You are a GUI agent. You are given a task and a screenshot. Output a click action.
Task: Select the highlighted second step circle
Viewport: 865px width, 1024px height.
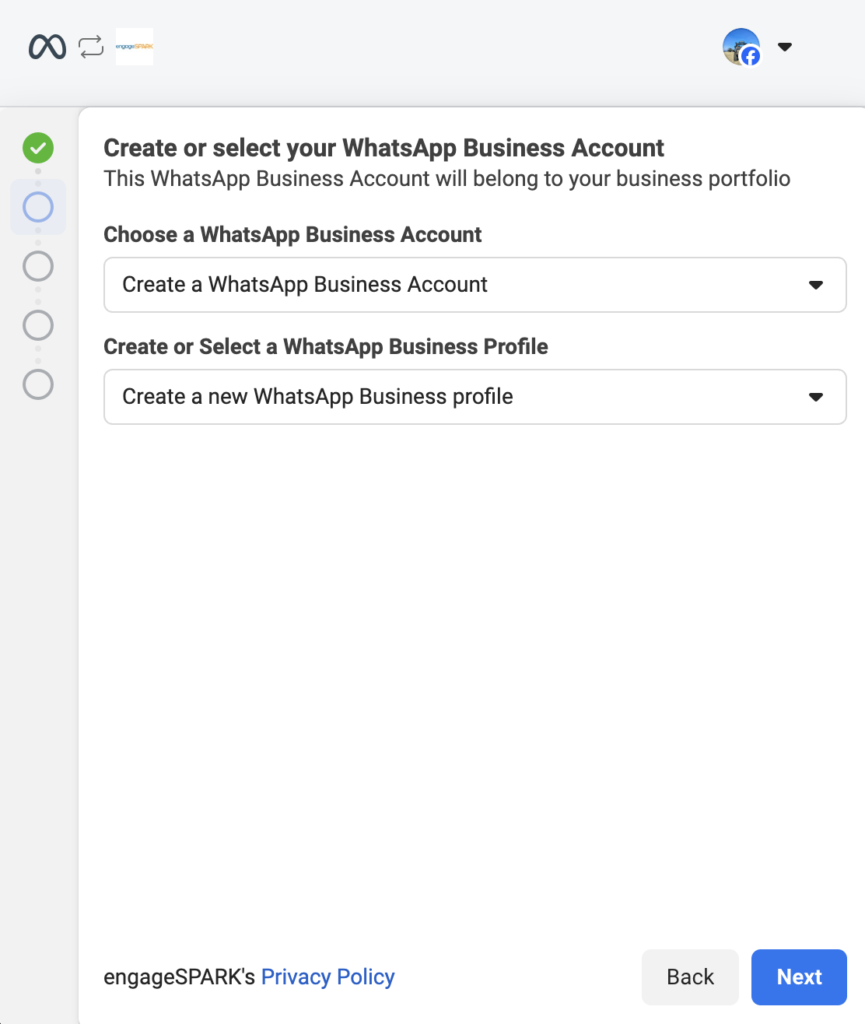(x=38, y=207)
